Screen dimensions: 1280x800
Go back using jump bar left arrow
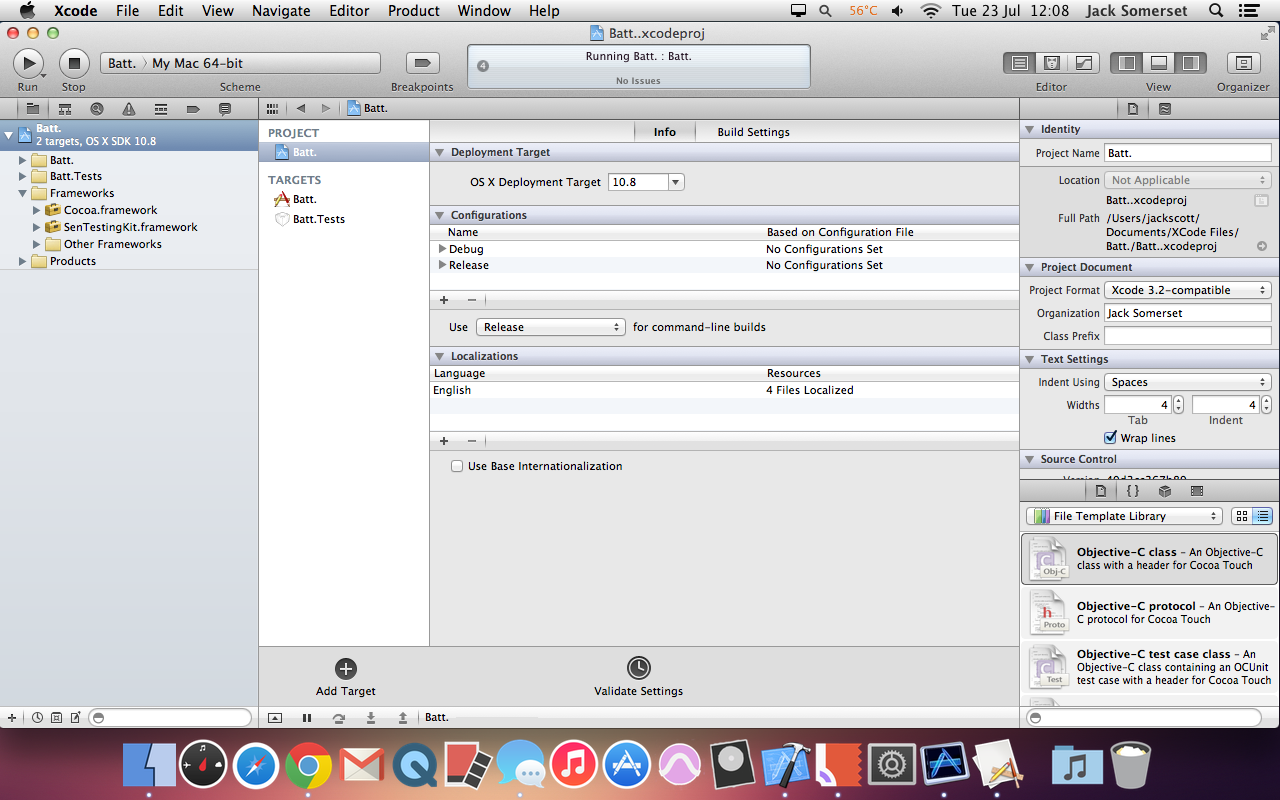(300, 108)
